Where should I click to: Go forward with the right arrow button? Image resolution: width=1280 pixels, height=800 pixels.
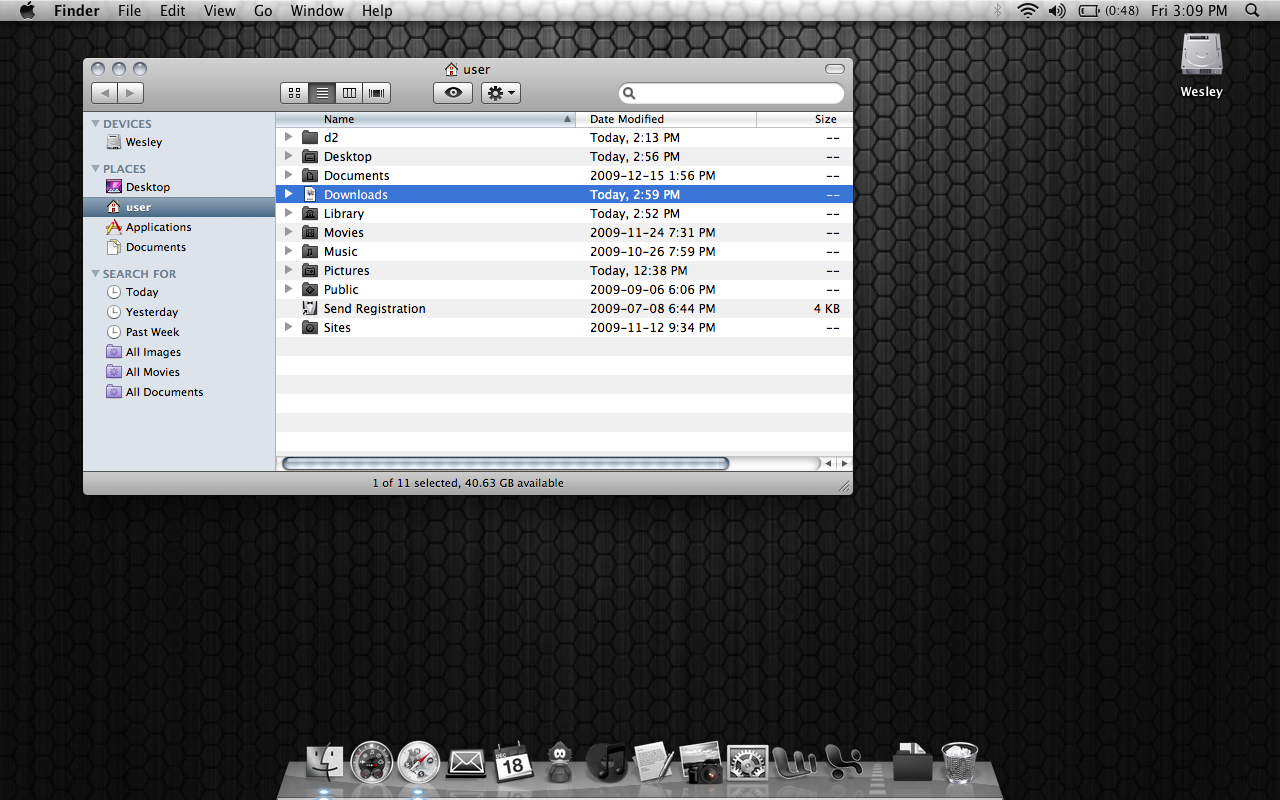point(131,93)
